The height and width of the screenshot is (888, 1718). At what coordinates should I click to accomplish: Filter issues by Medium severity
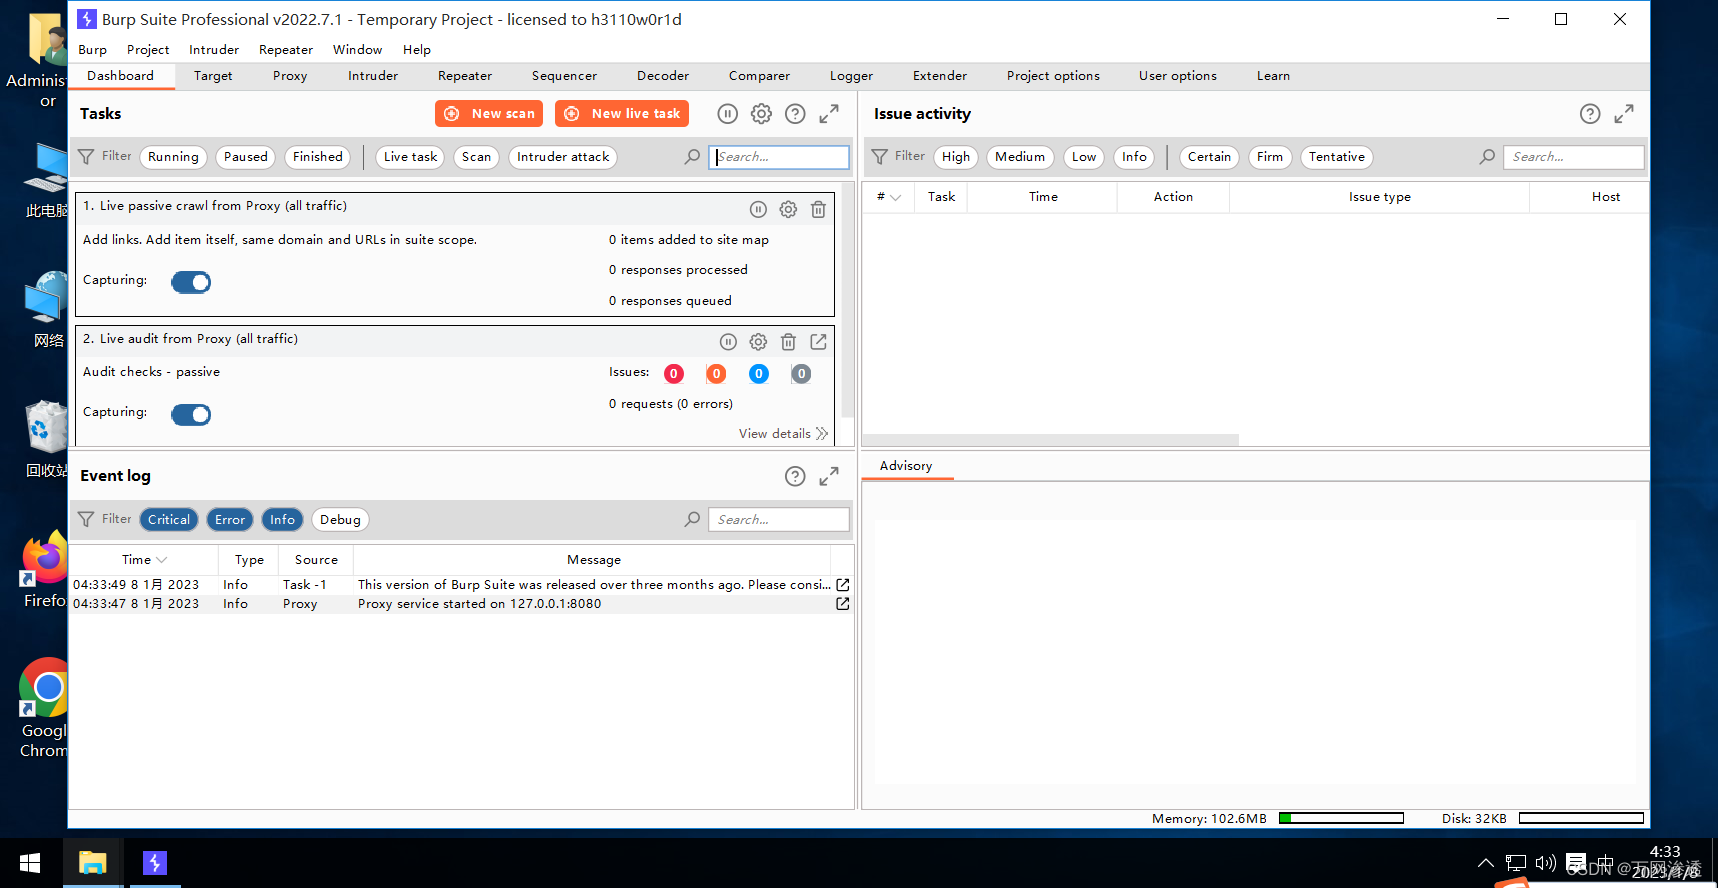1020,157
